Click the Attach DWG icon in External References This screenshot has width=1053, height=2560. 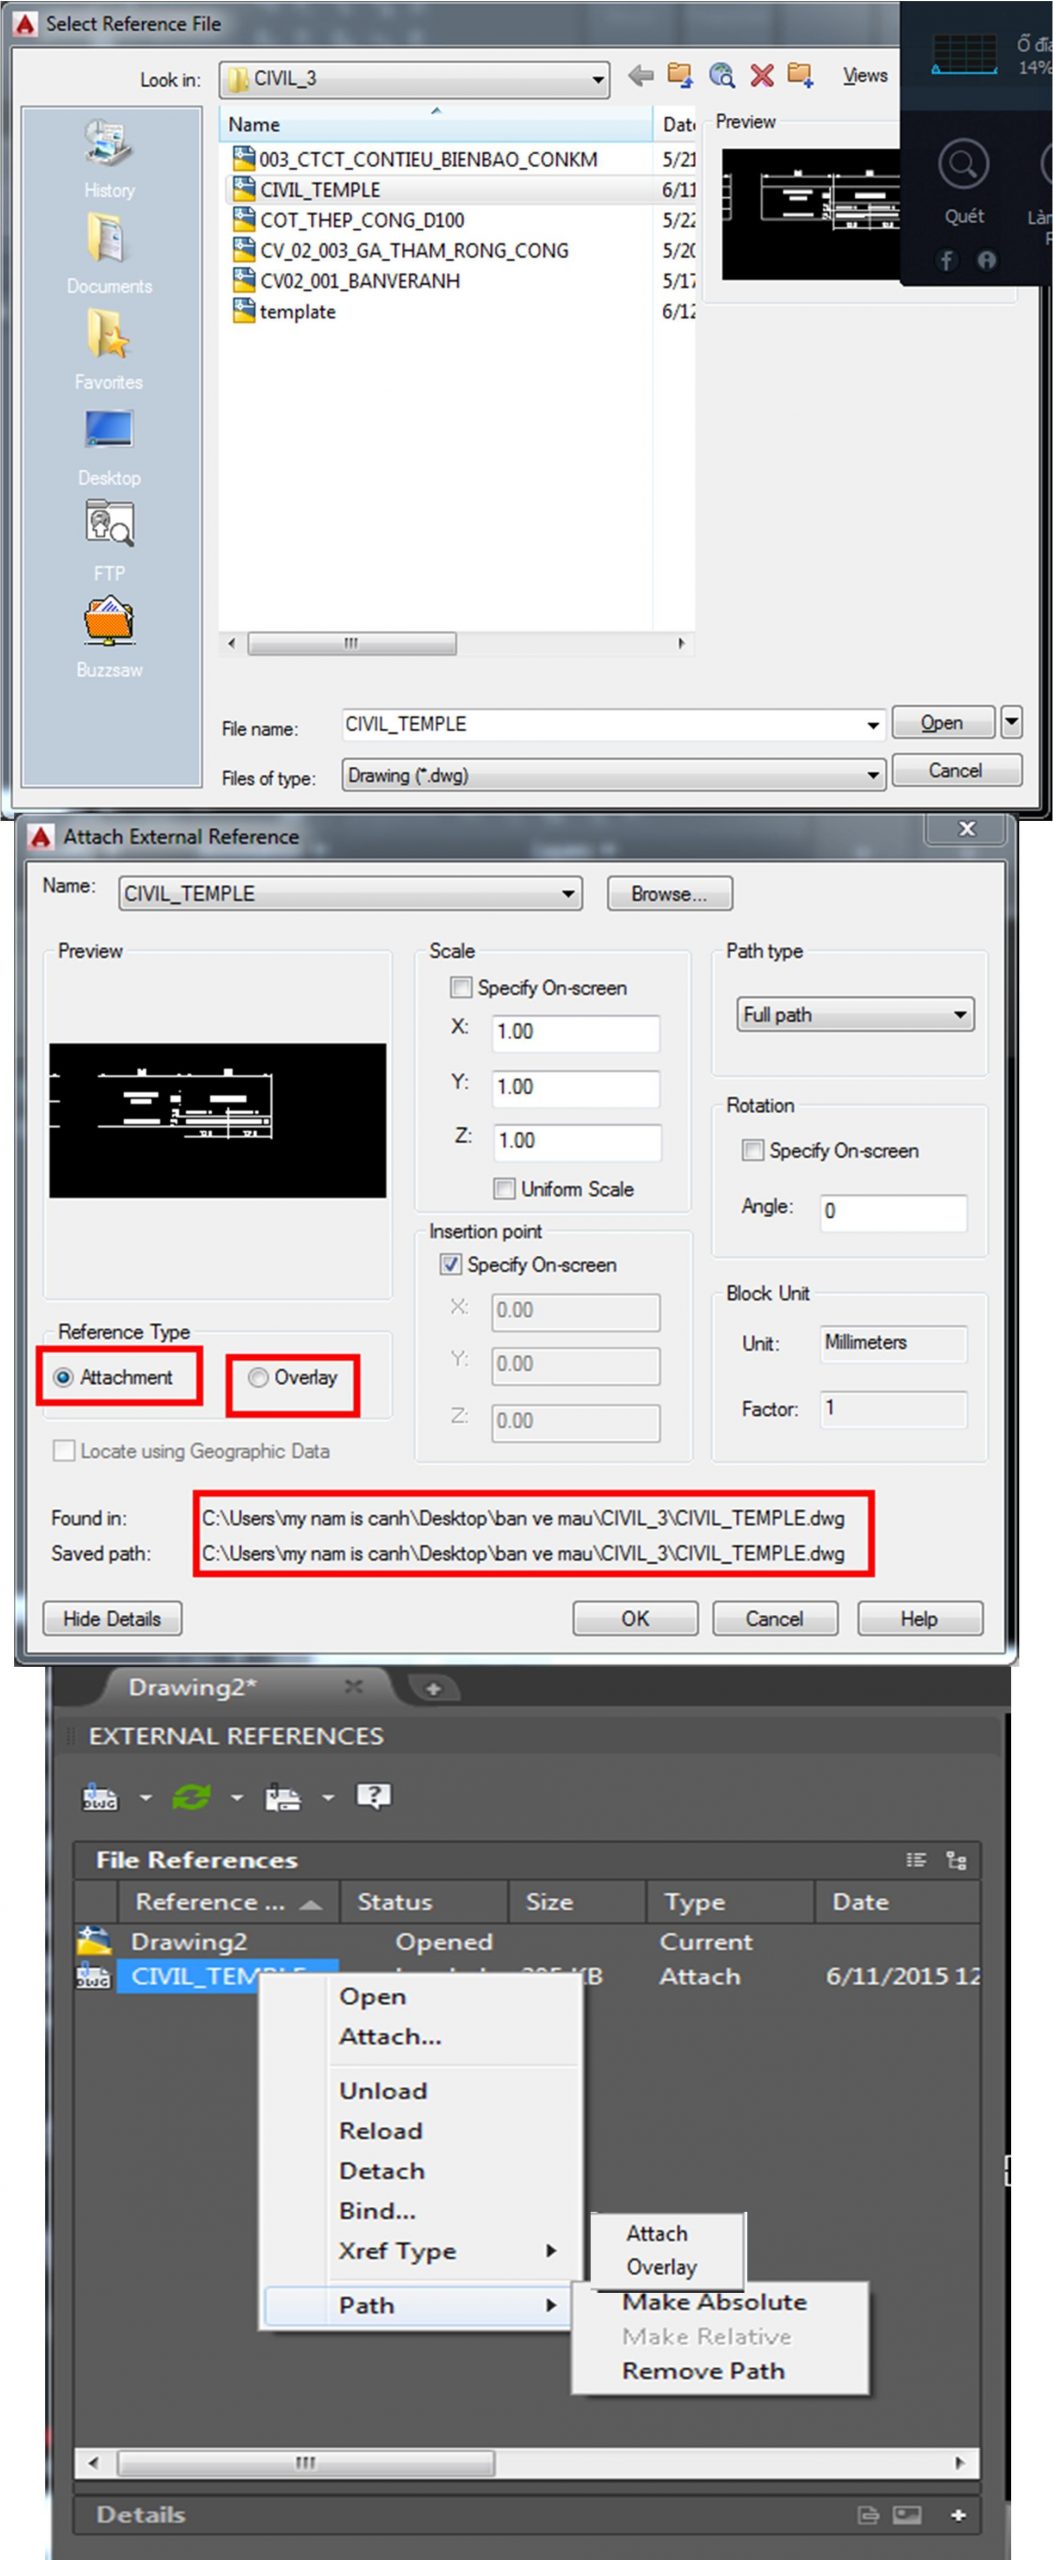click(x=99, y=1797)
